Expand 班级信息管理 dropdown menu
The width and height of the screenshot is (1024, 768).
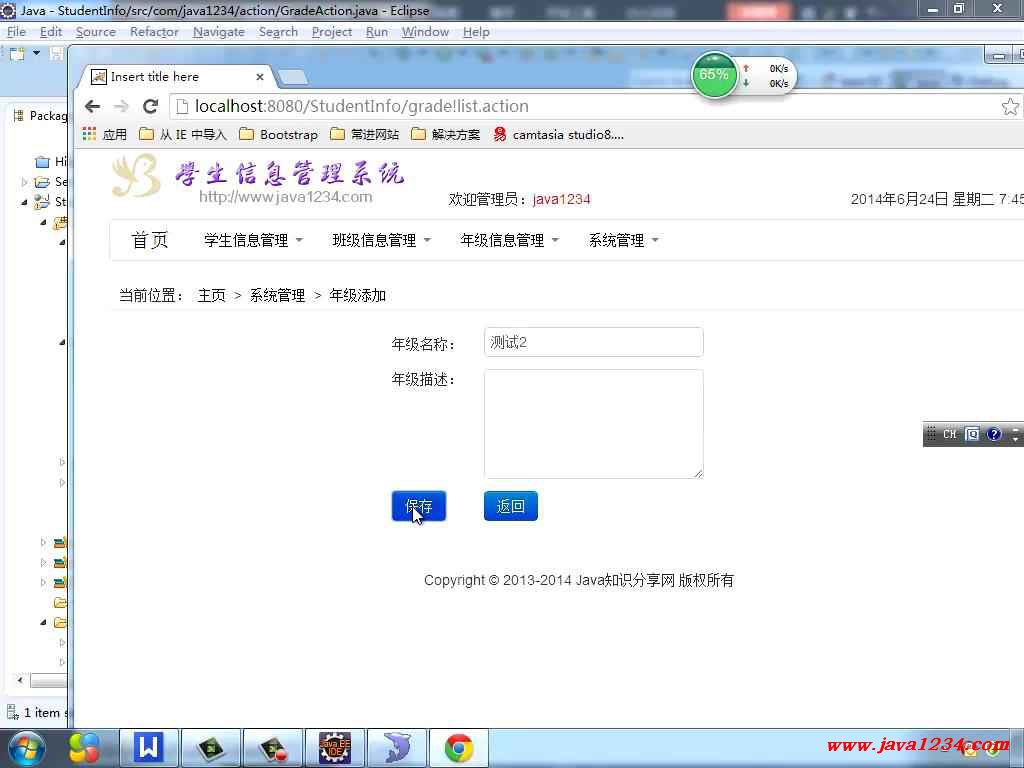coord(382,240)
